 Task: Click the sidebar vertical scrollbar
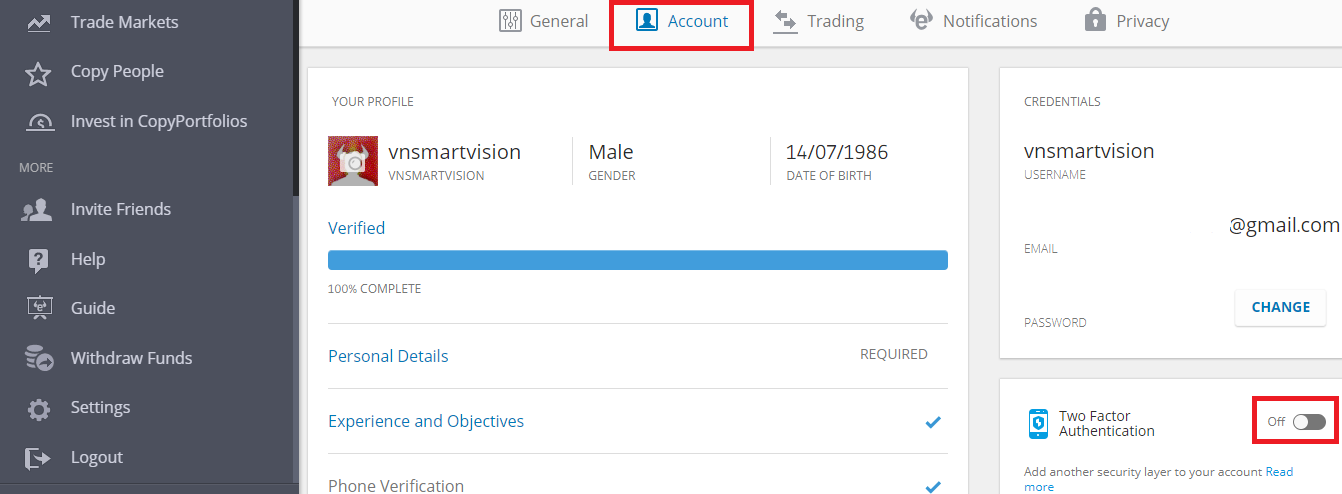point(296,98)
